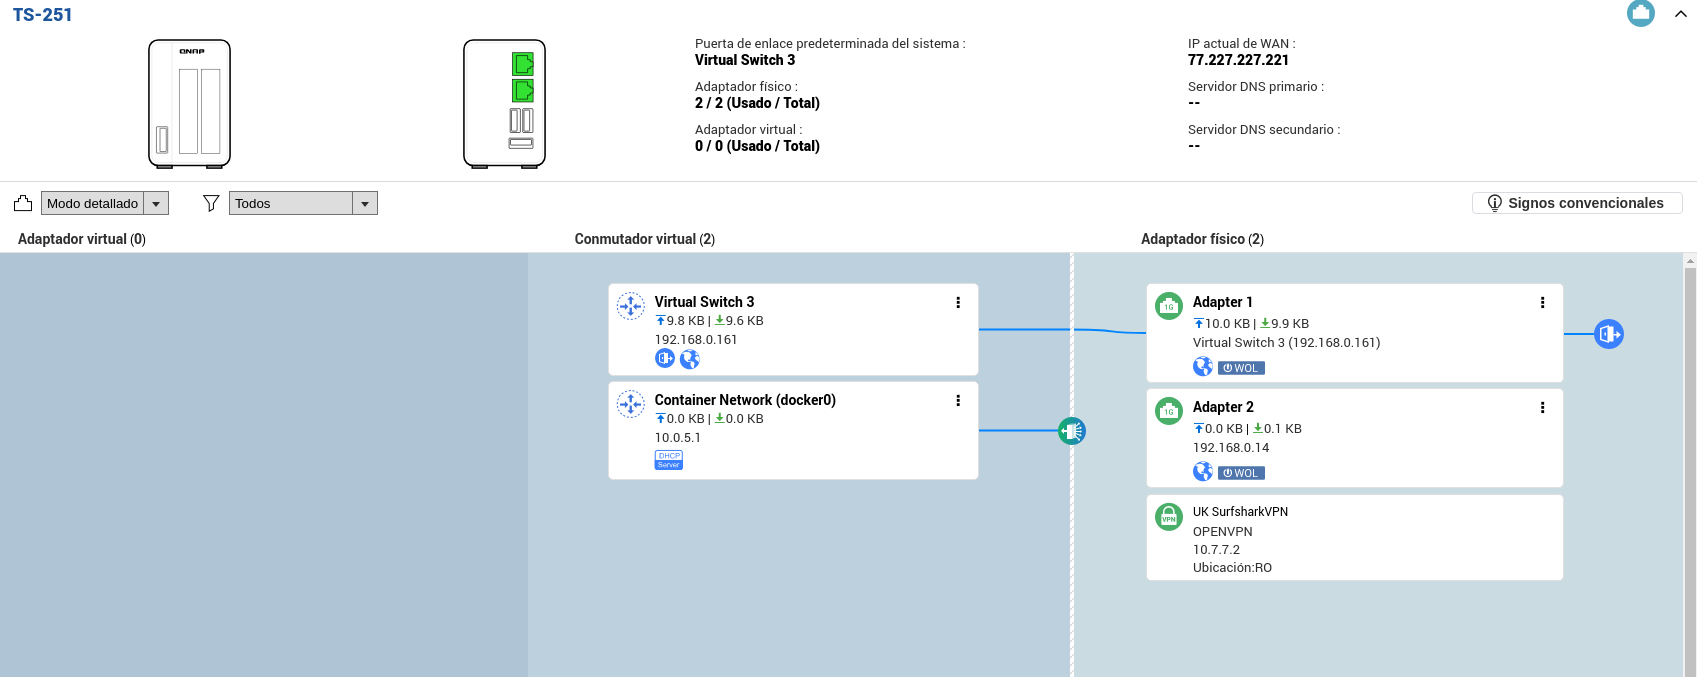The image size is (1697, 677).
Task: Click the UK SurfsharkVPN lock icon
Action: 1169,516
